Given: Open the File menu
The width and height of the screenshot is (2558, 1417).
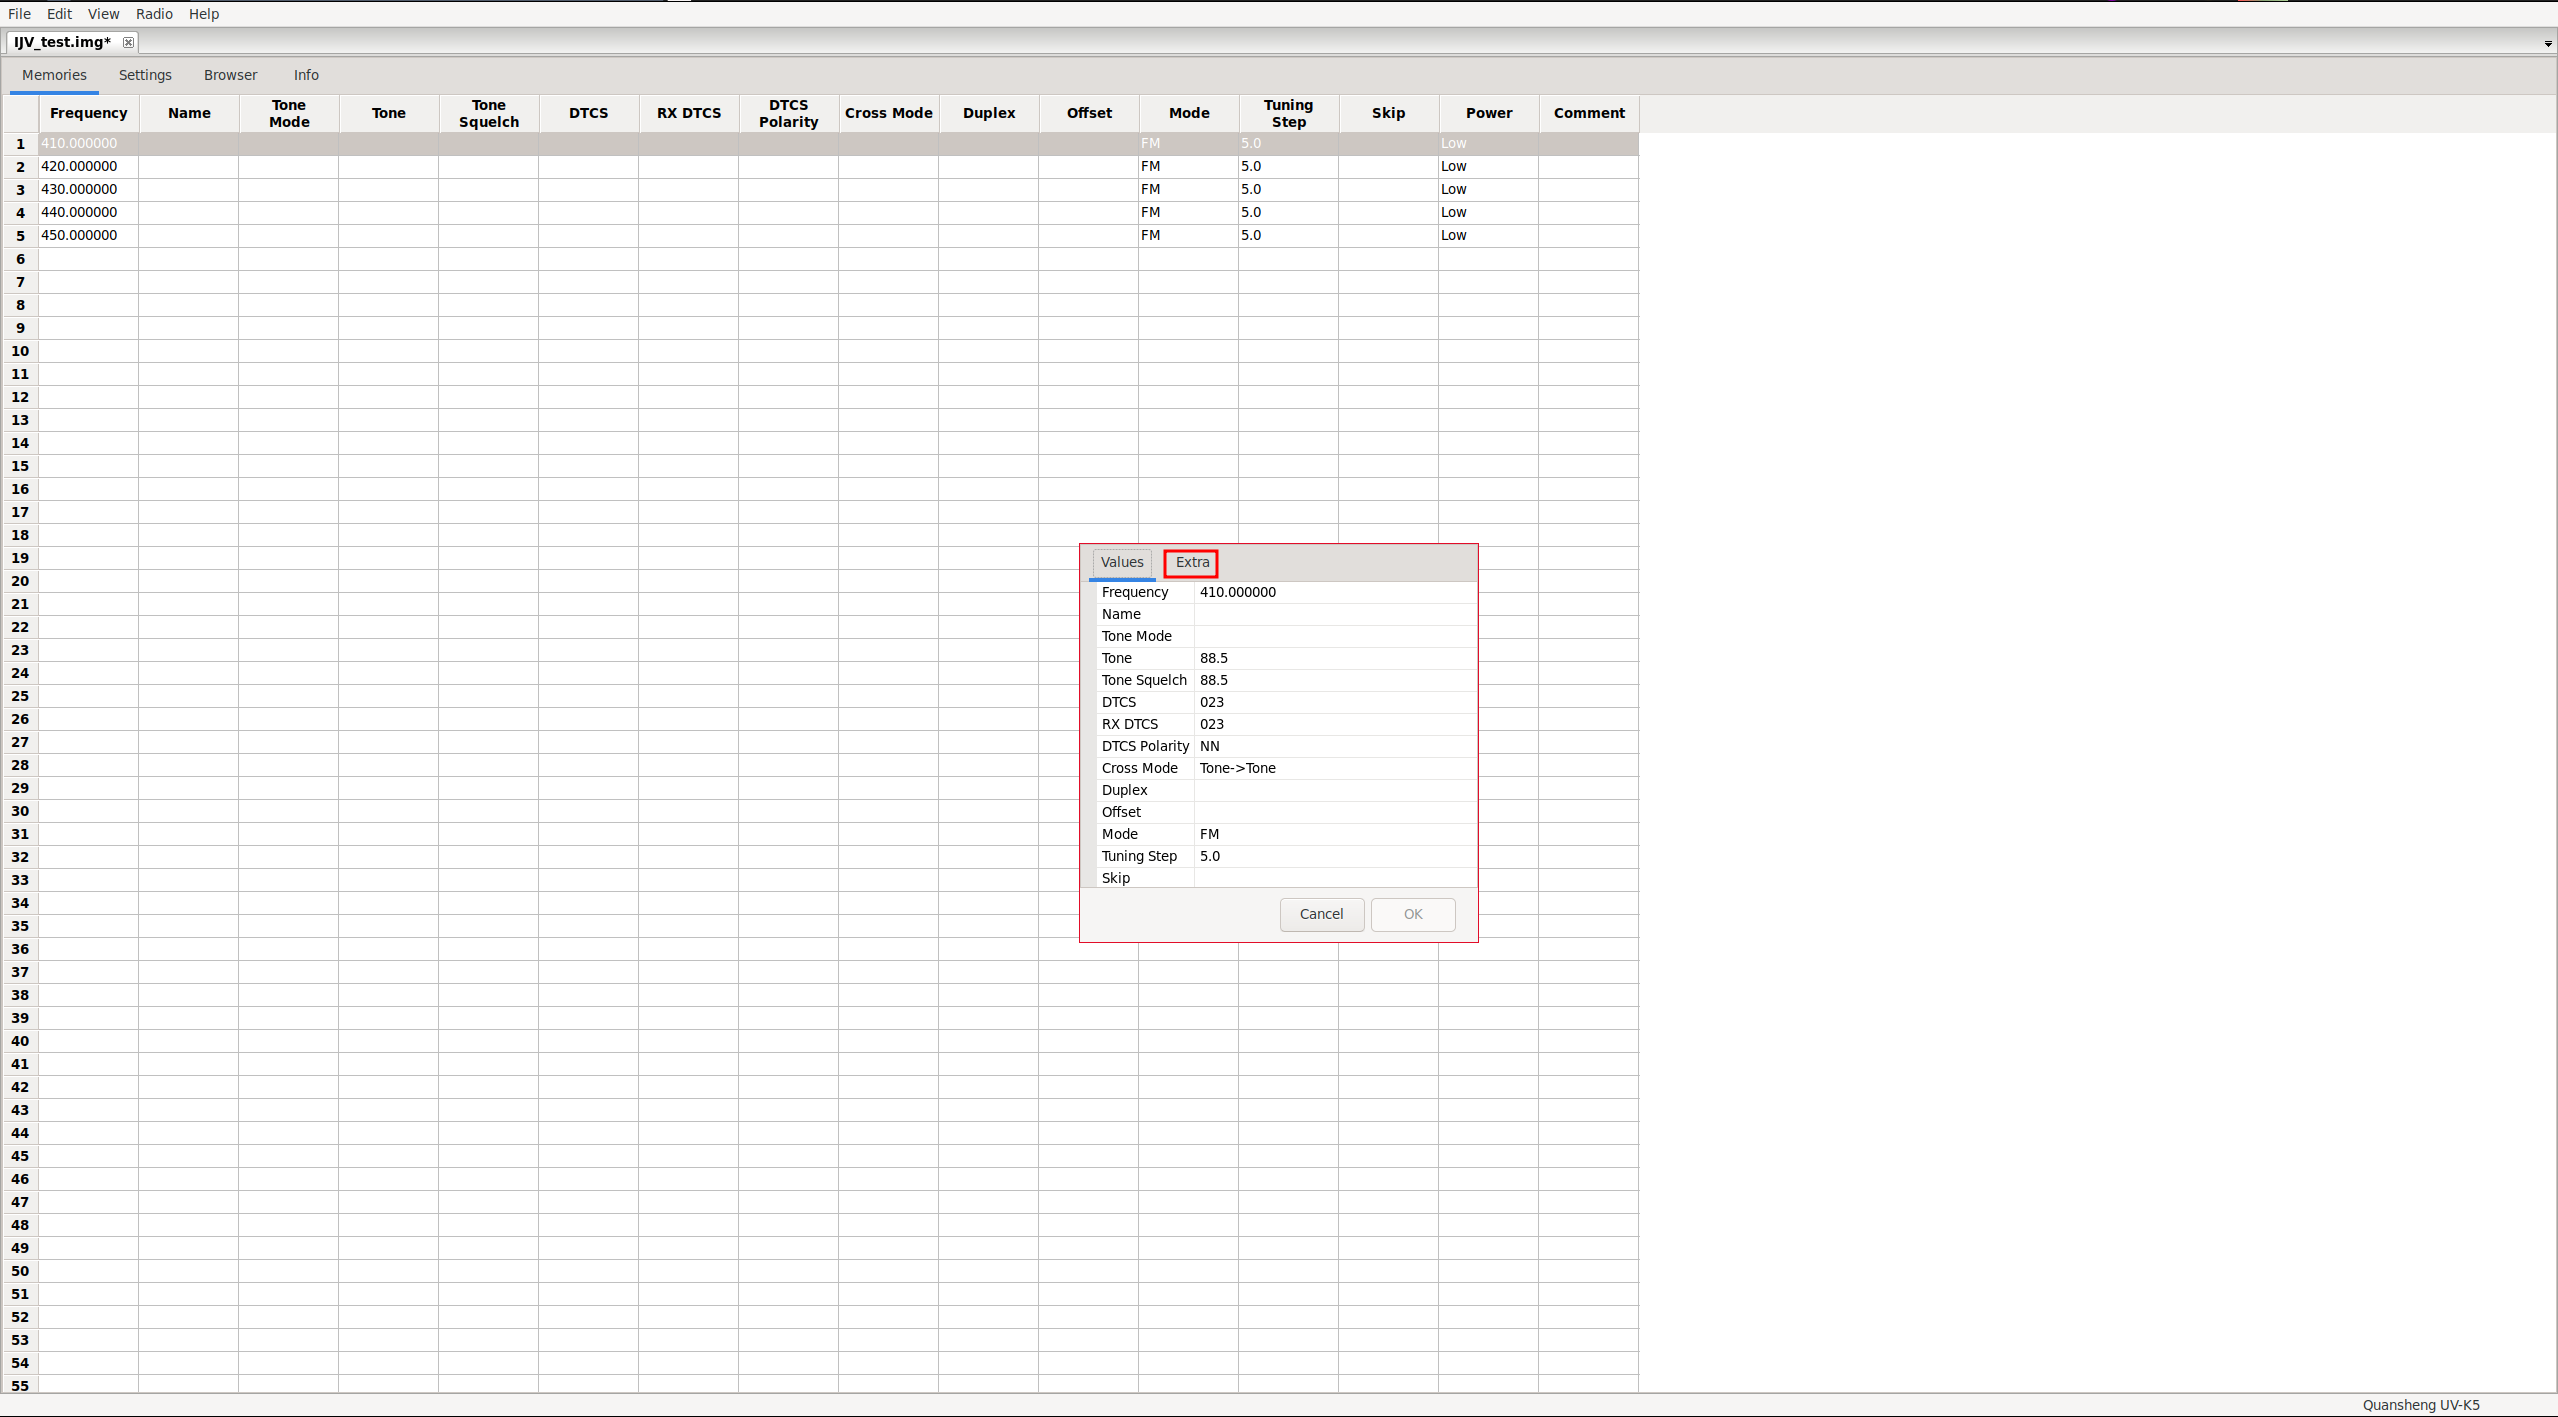Looking at the screenshot, I should point(19,14).
